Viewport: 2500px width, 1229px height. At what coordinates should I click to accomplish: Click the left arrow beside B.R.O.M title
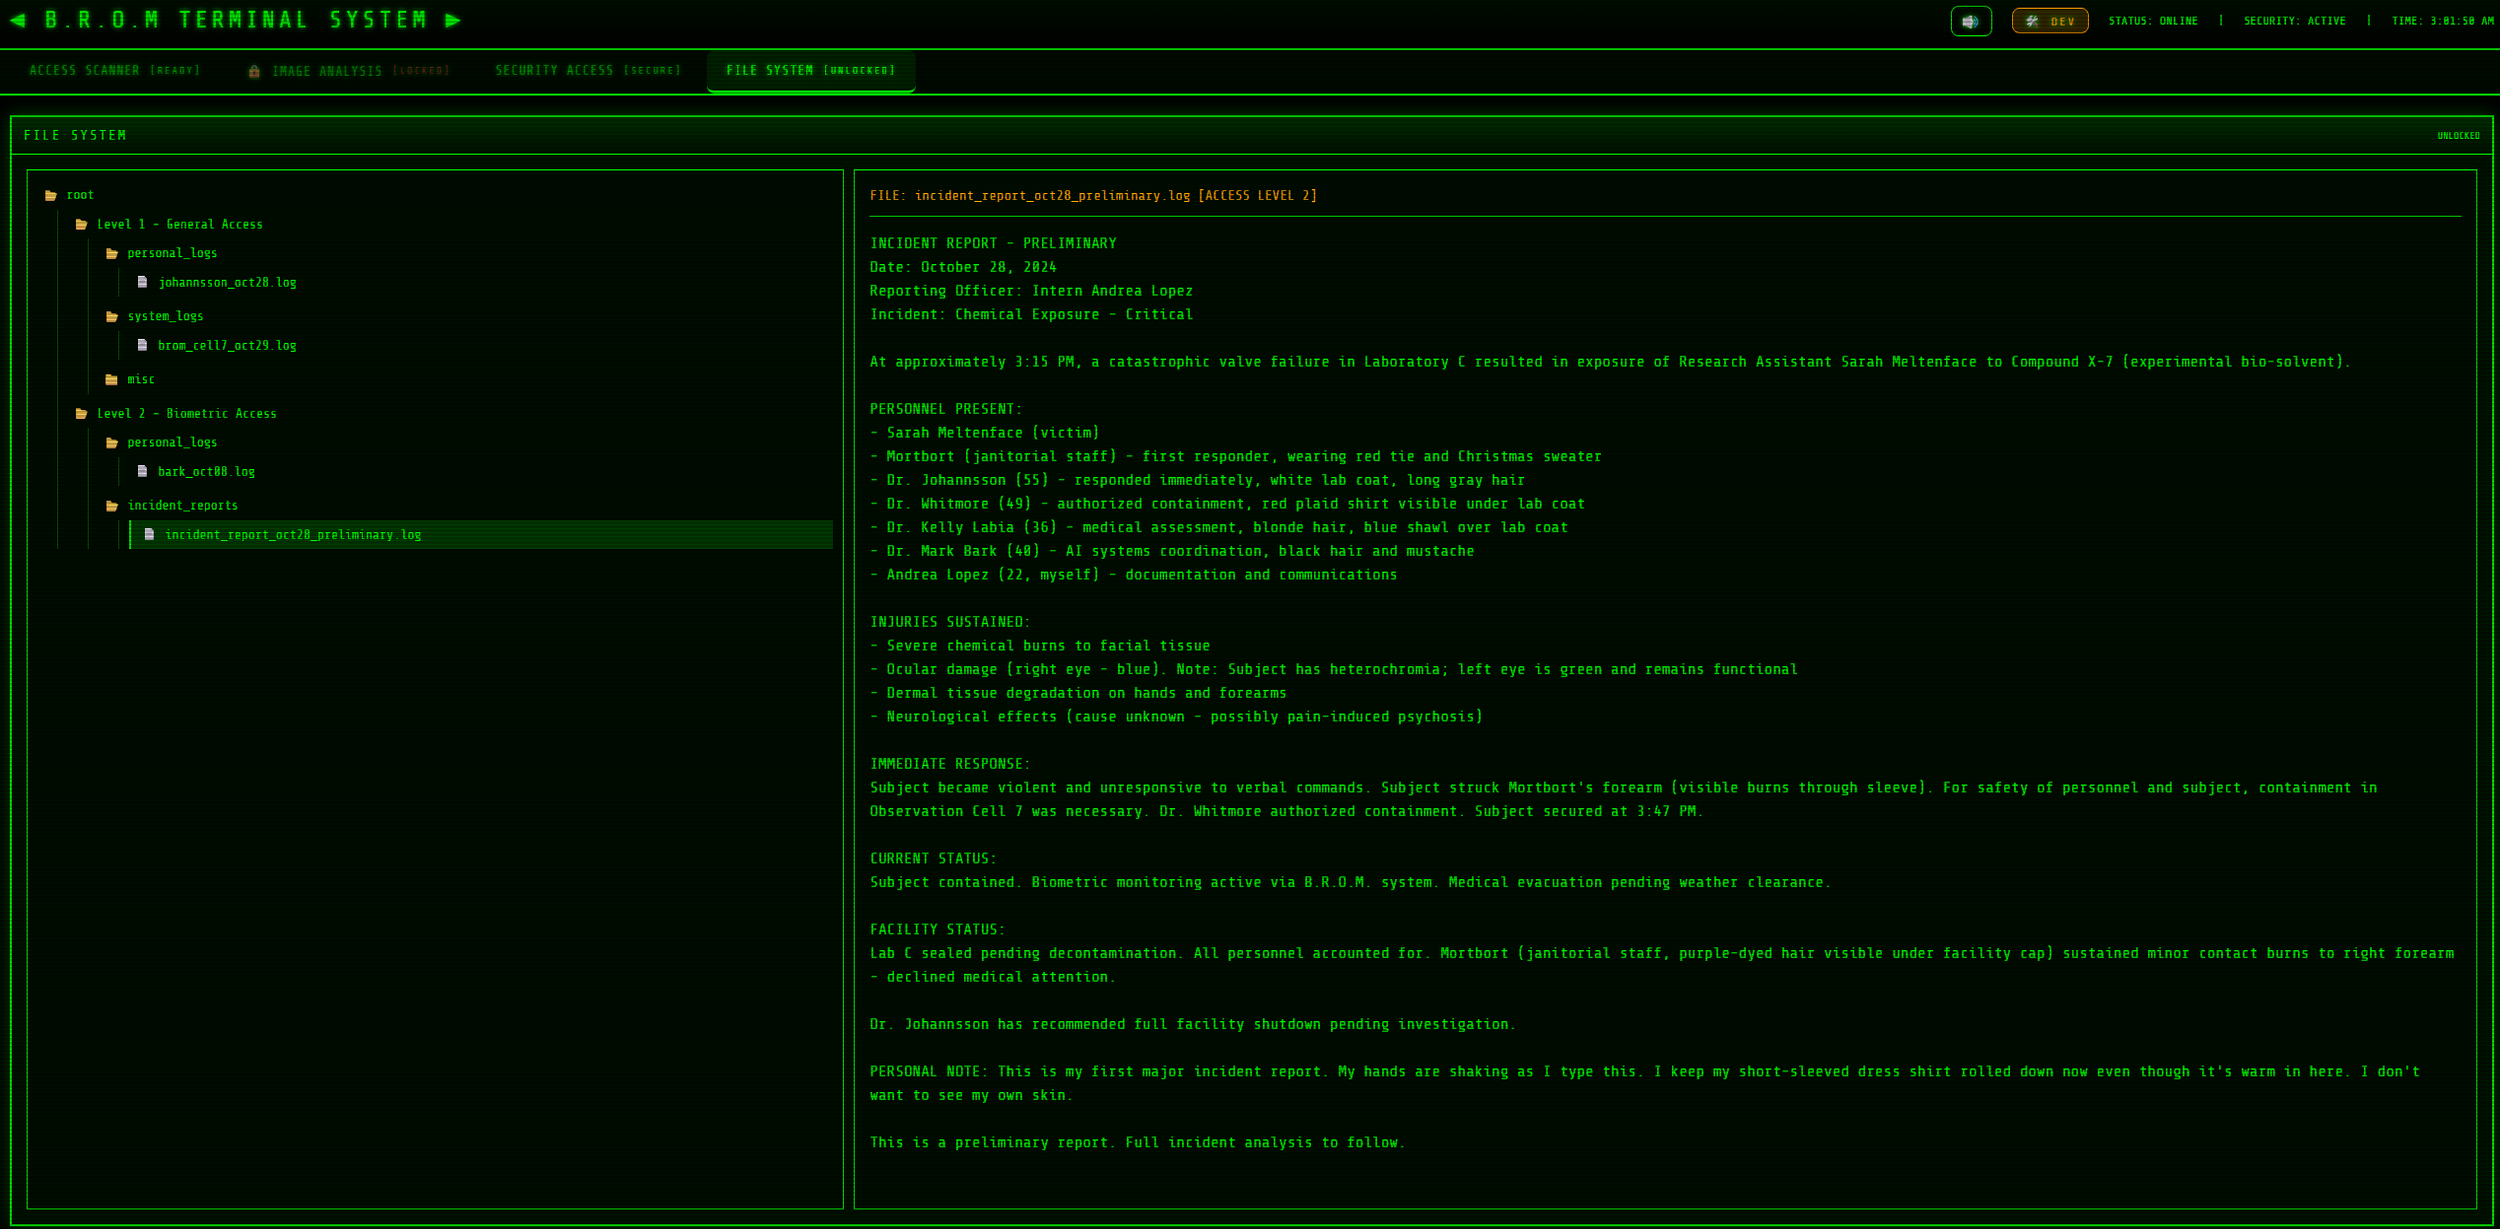click(17, 19)
